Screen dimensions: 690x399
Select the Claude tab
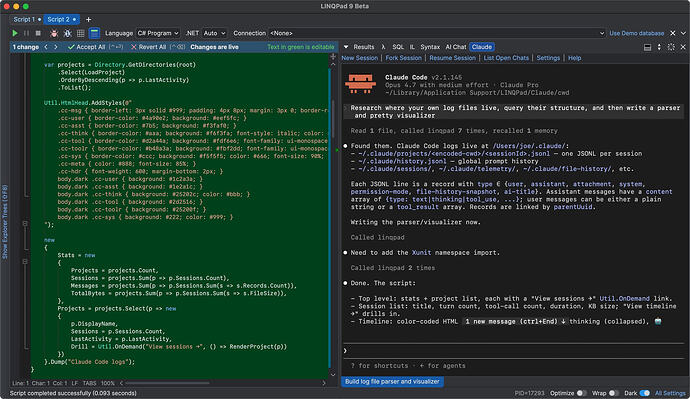[482, 47]
